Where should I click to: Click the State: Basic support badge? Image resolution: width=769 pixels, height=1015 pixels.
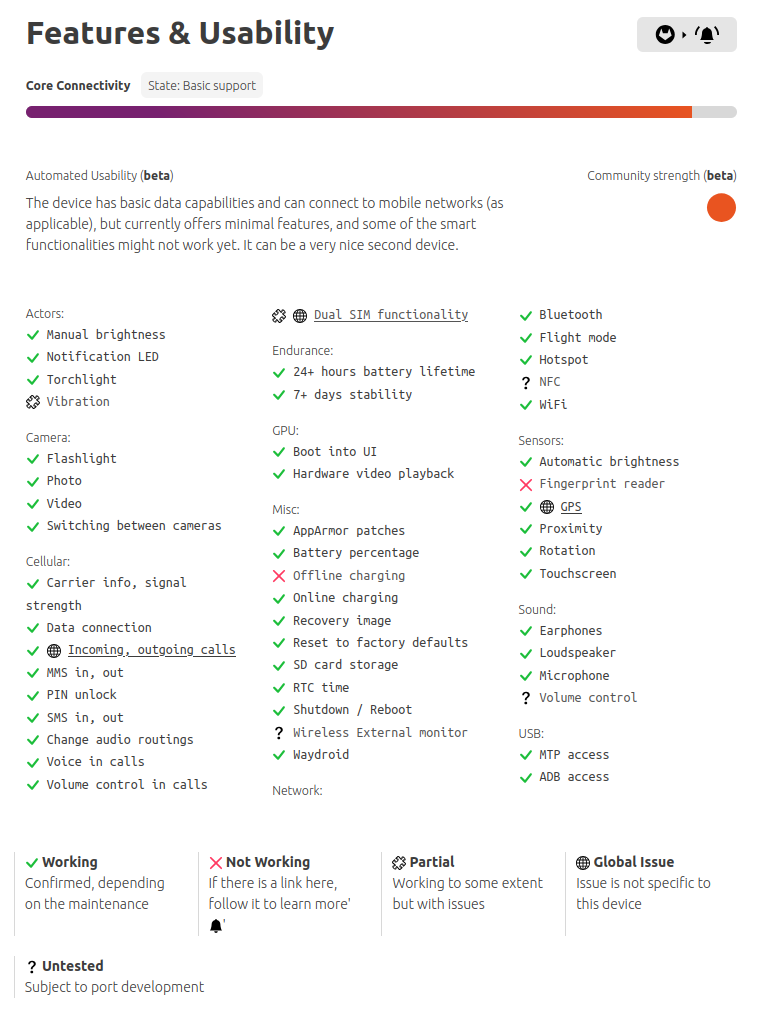(x=202, y=86)
